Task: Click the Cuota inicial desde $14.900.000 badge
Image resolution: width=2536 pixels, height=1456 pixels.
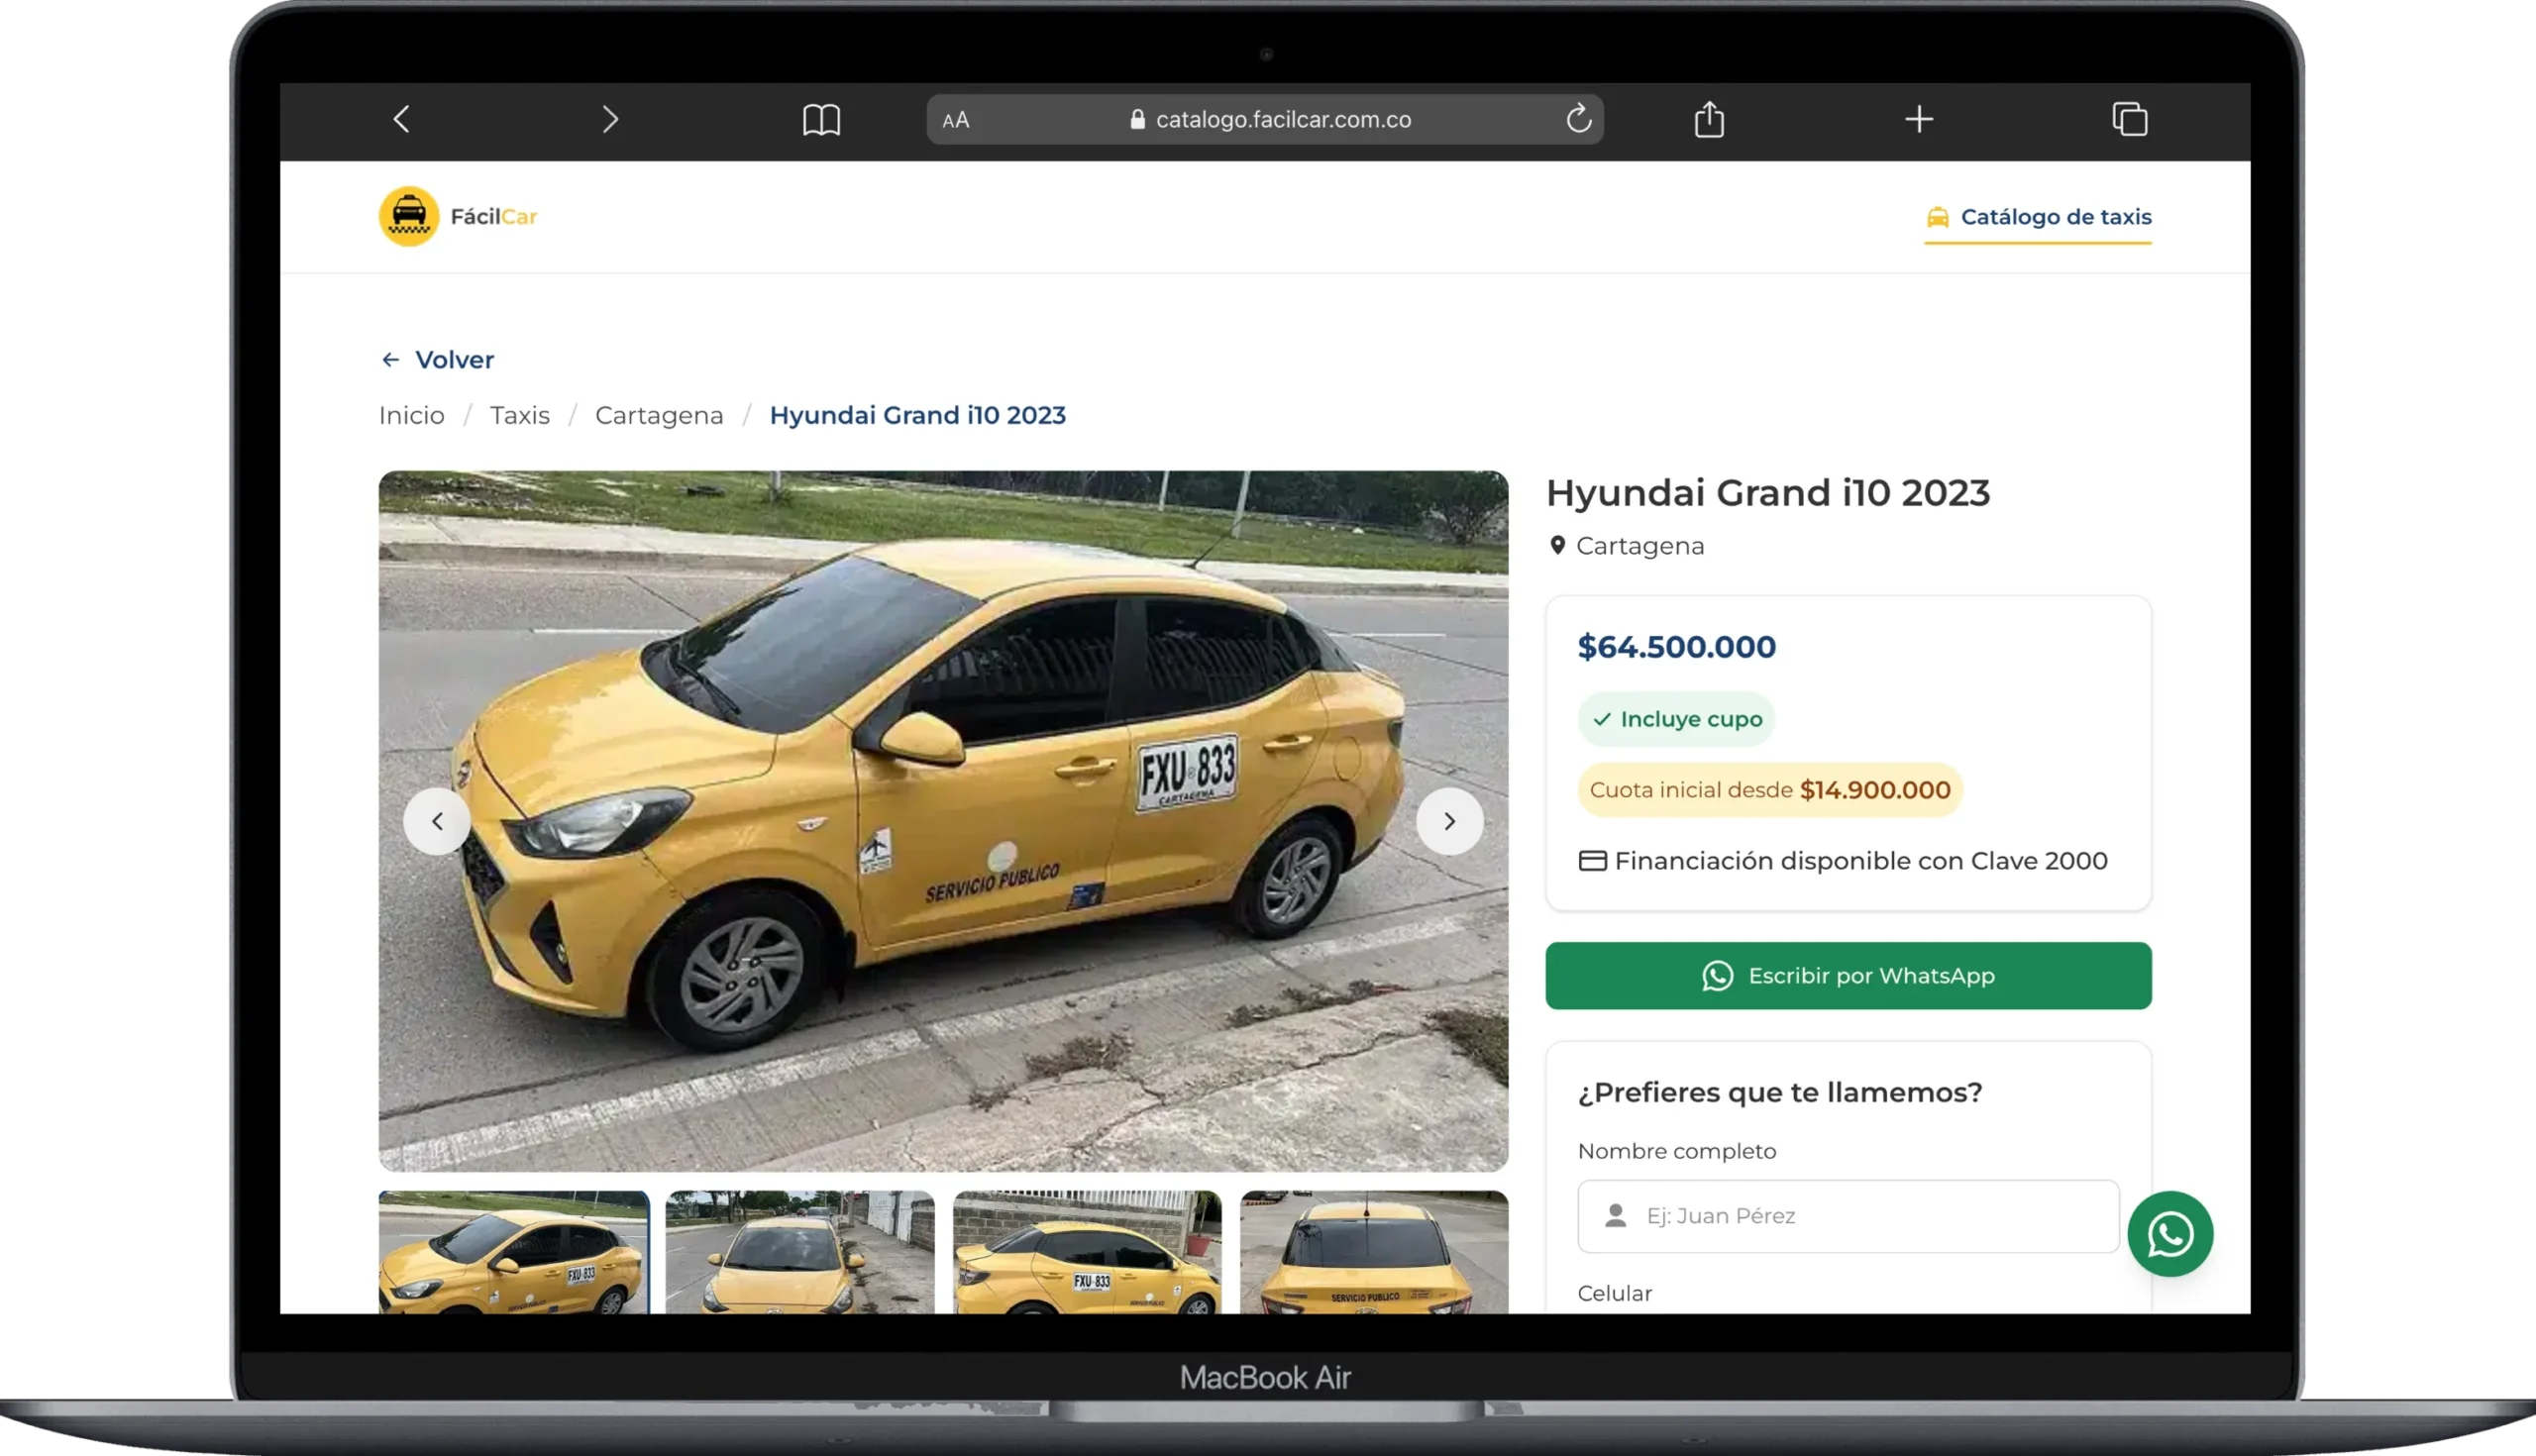Action: click(x=1770, y=790)
